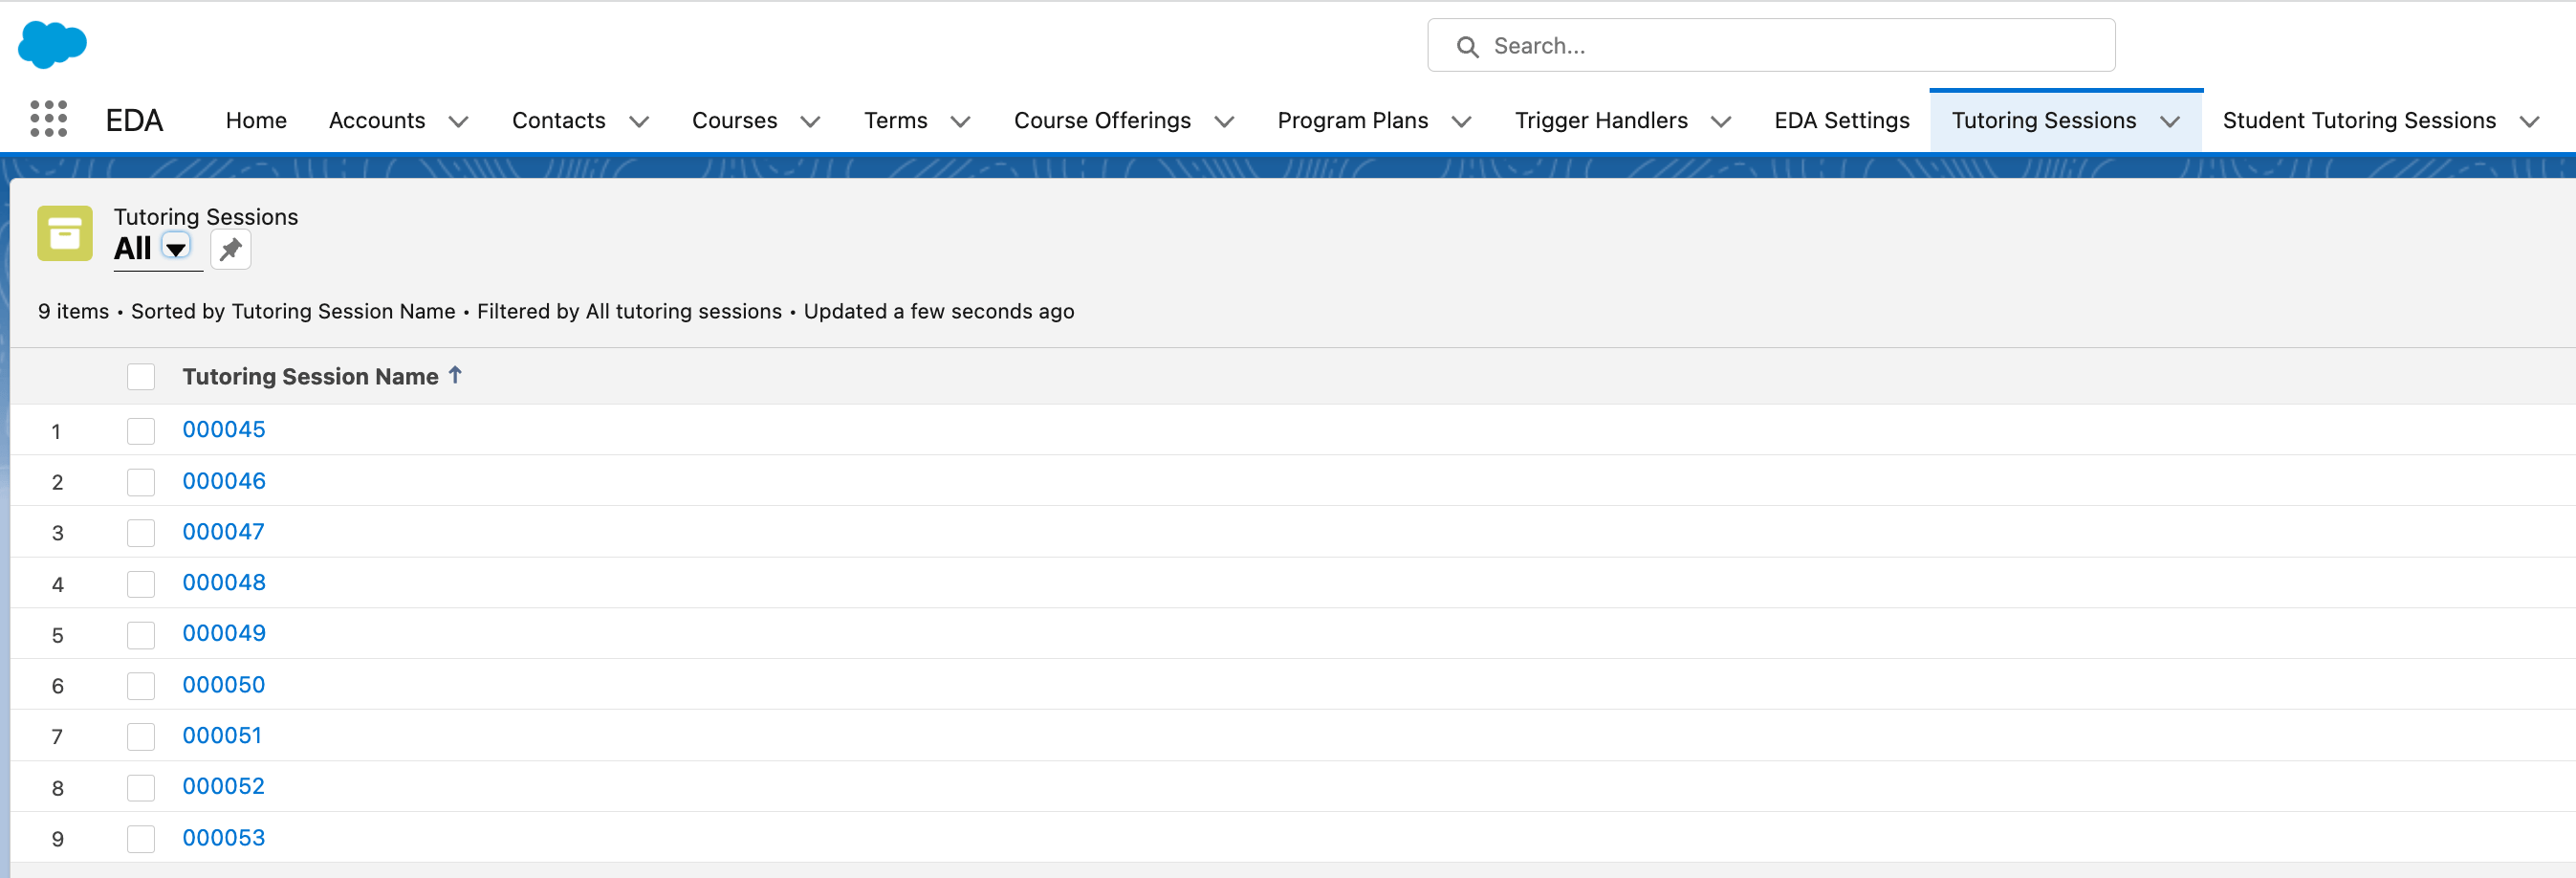The image size is (2576, 878).
Task: Click the Tutoring Sessions list view icon
Action: [64, 233]
